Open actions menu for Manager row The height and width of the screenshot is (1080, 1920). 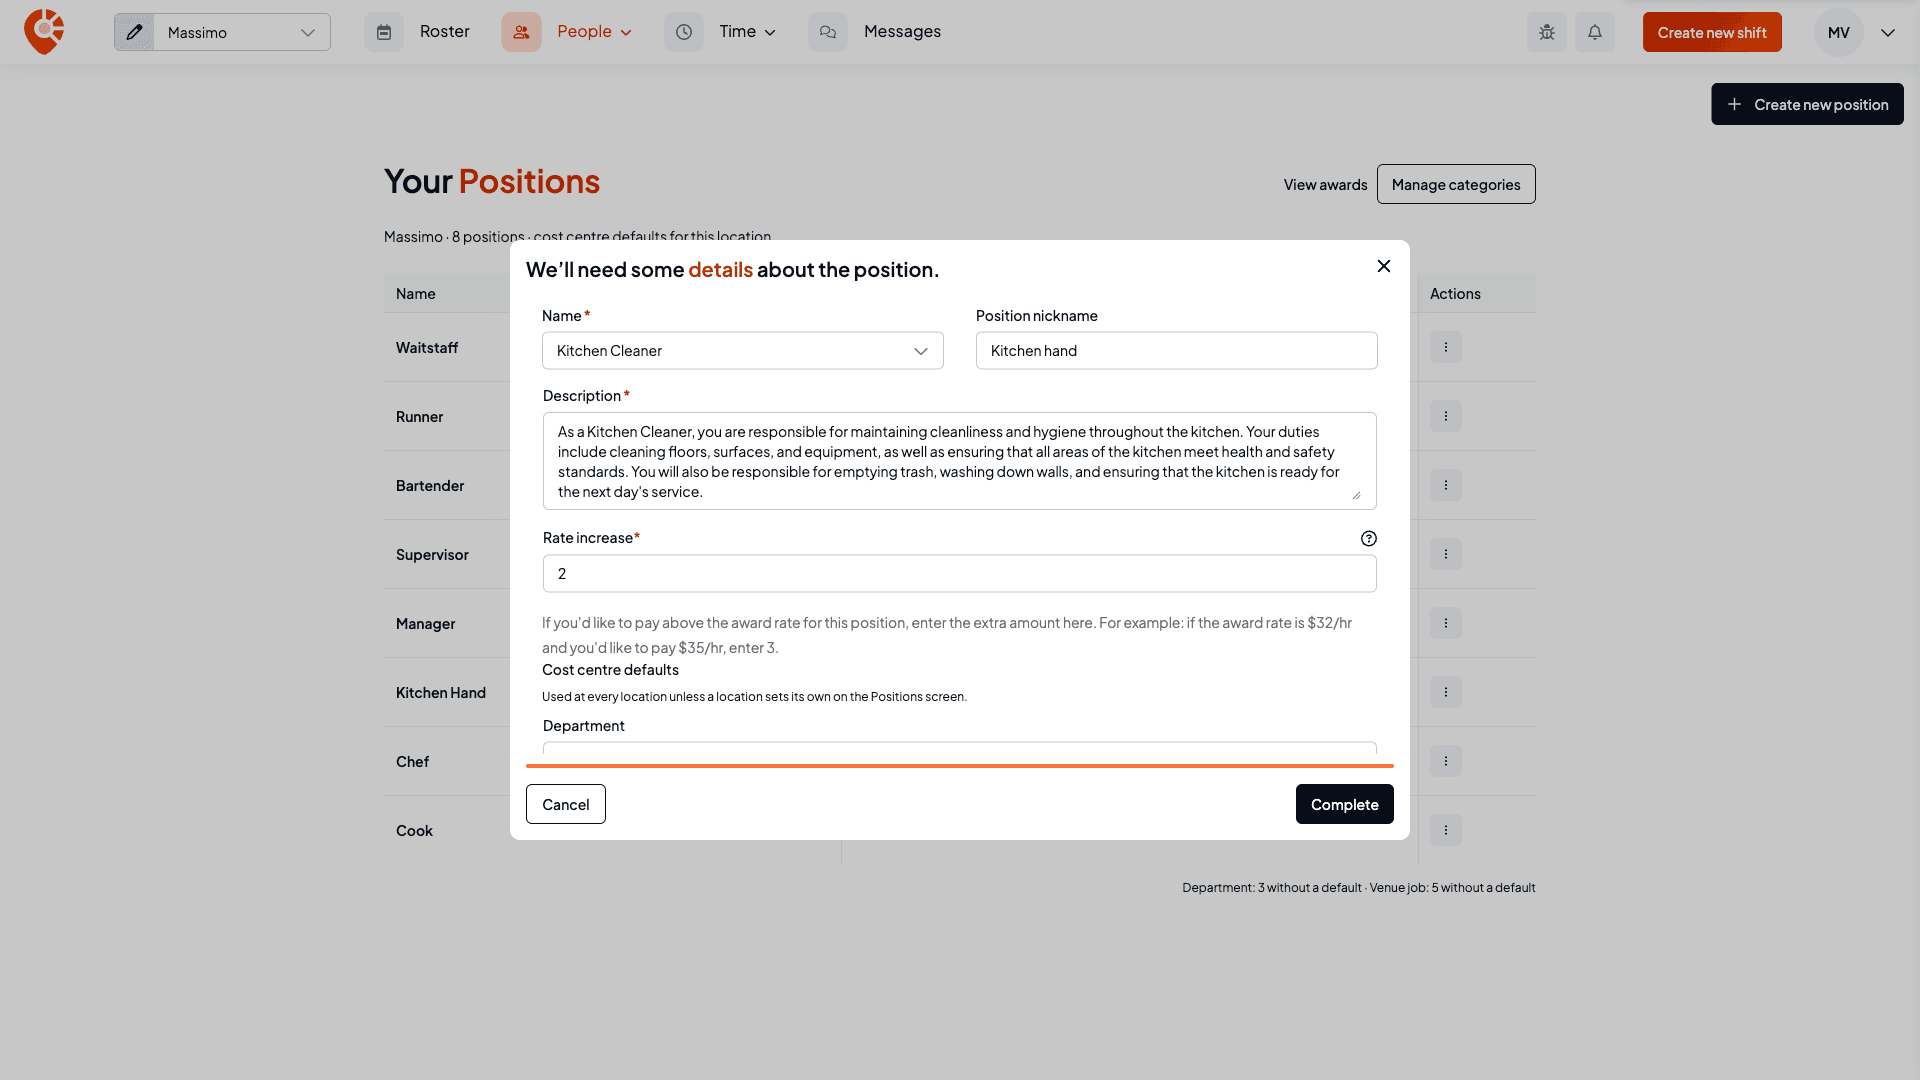click(1446, 623)
